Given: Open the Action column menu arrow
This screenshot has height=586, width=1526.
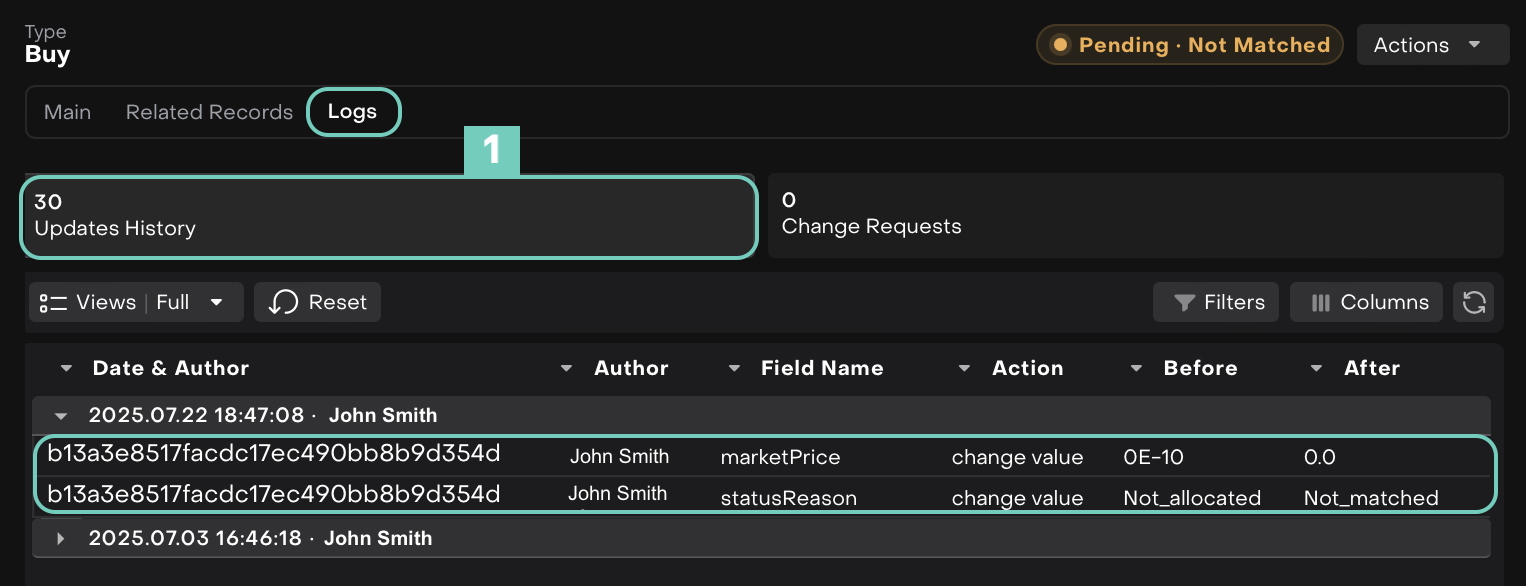Looking at the screenshot, I should click(964, 368).
